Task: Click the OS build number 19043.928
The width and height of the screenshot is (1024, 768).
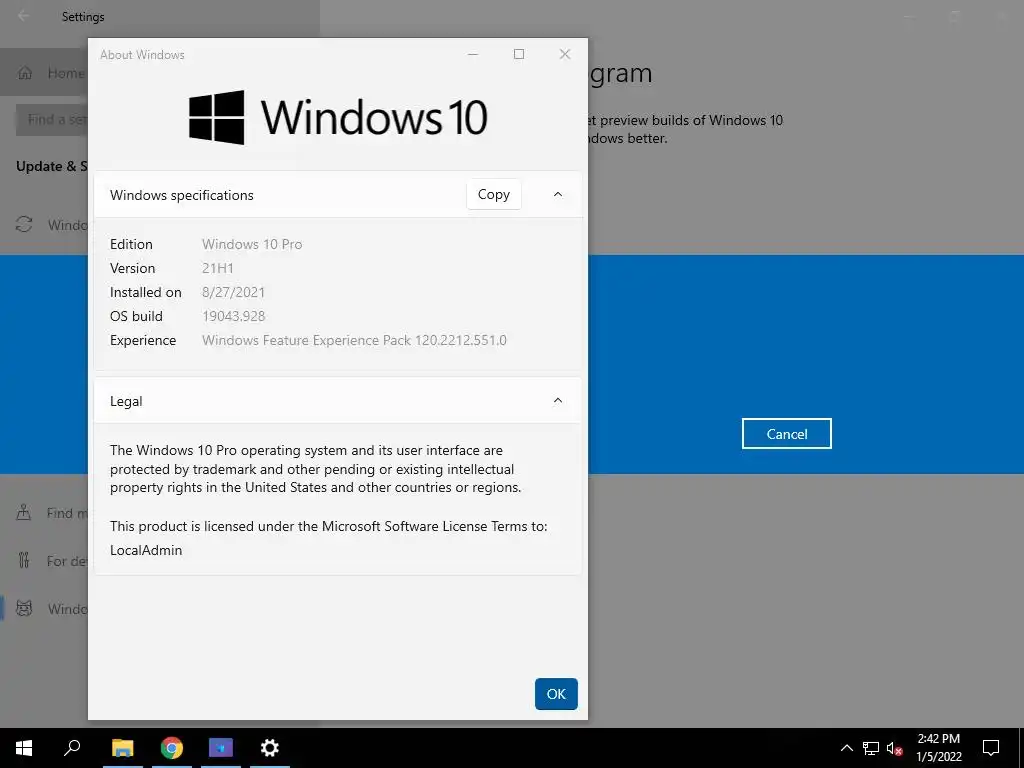Action: pyautogui.click(x=234, y=317)
